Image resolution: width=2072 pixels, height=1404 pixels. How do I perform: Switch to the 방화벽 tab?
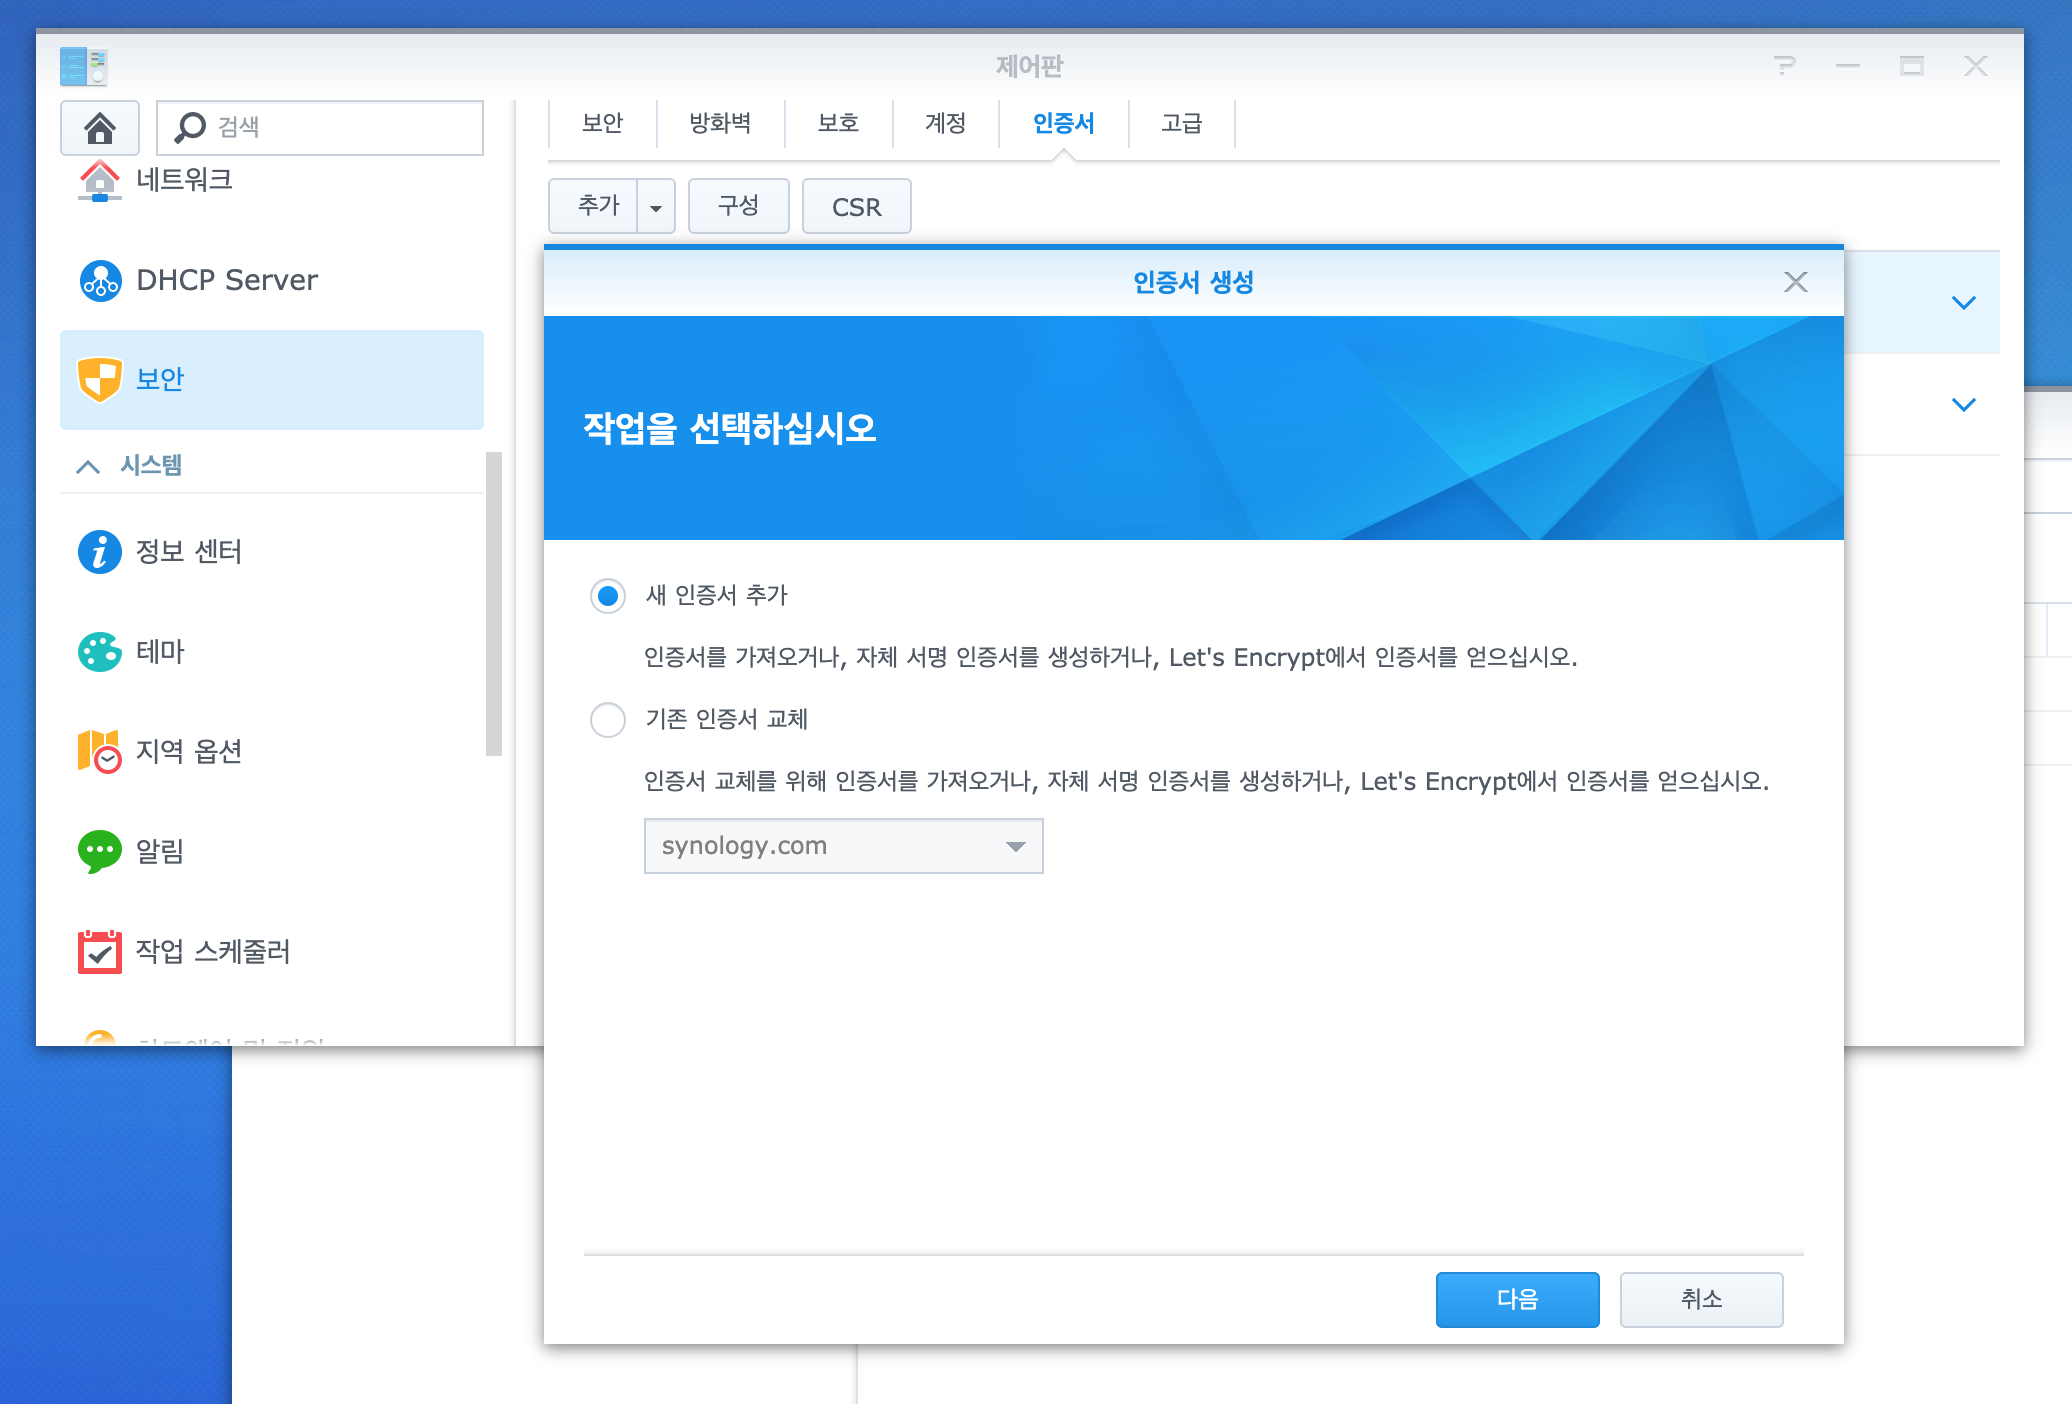(x=720, y=123)
